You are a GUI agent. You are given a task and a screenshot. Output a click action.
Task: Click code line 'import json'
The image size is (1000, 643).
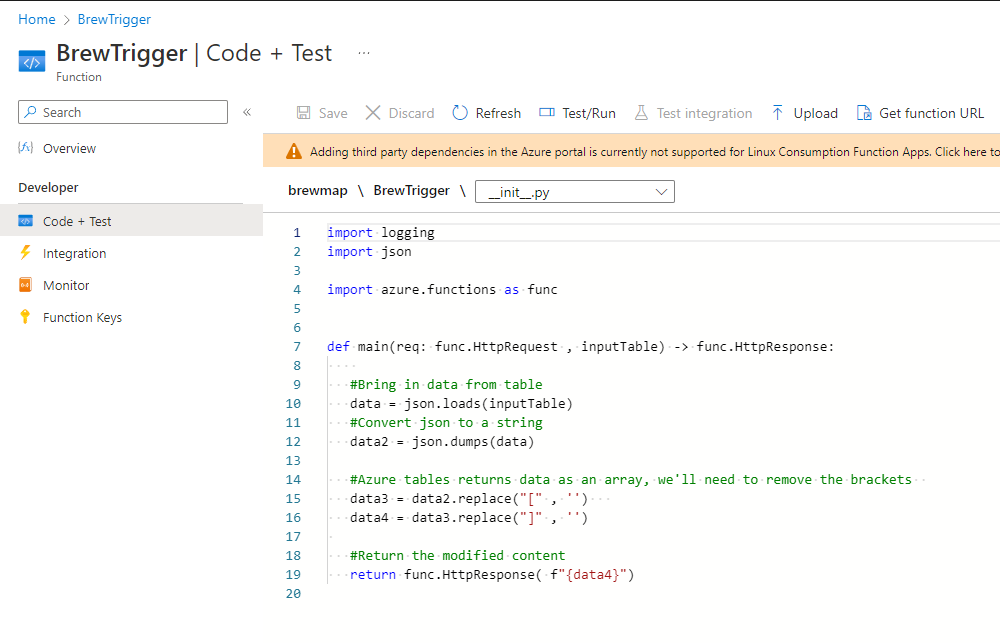tap(369, 251)
